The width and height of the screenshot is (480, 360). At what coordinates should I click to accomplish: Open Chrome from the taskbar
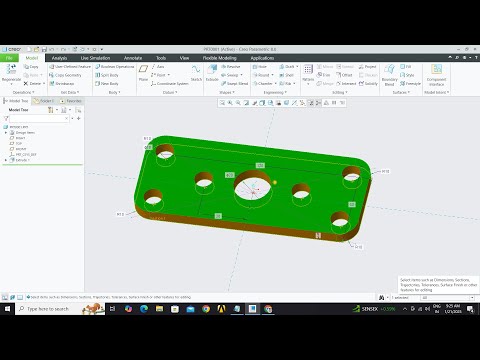click(206, 309)
